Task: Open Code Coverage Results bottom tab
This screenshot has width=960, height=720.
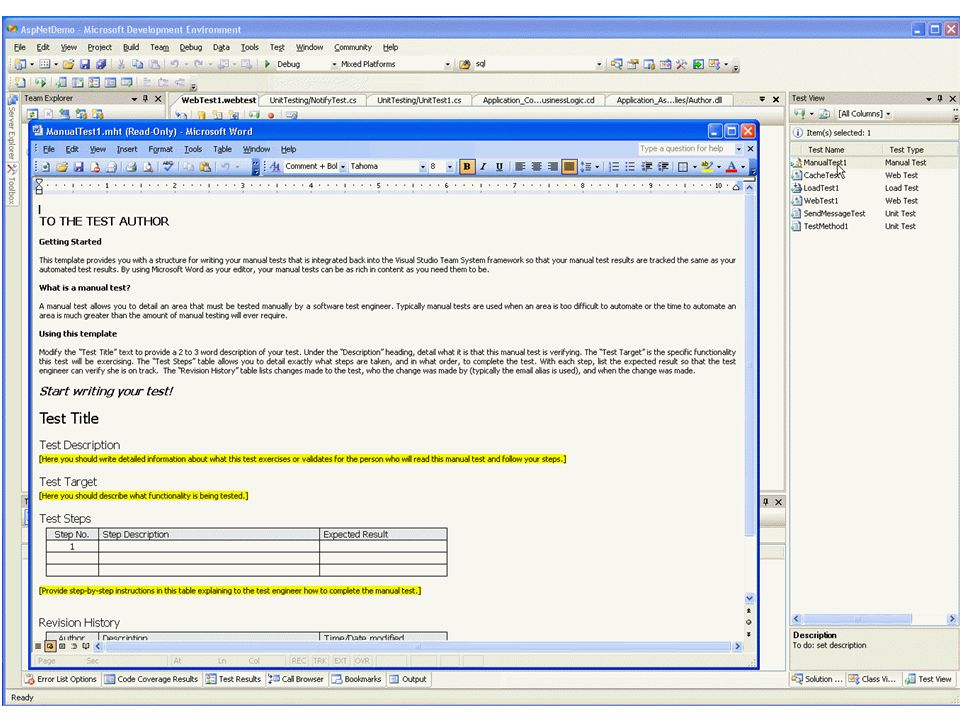Action: pyautogui.click(x=151, y=679)
